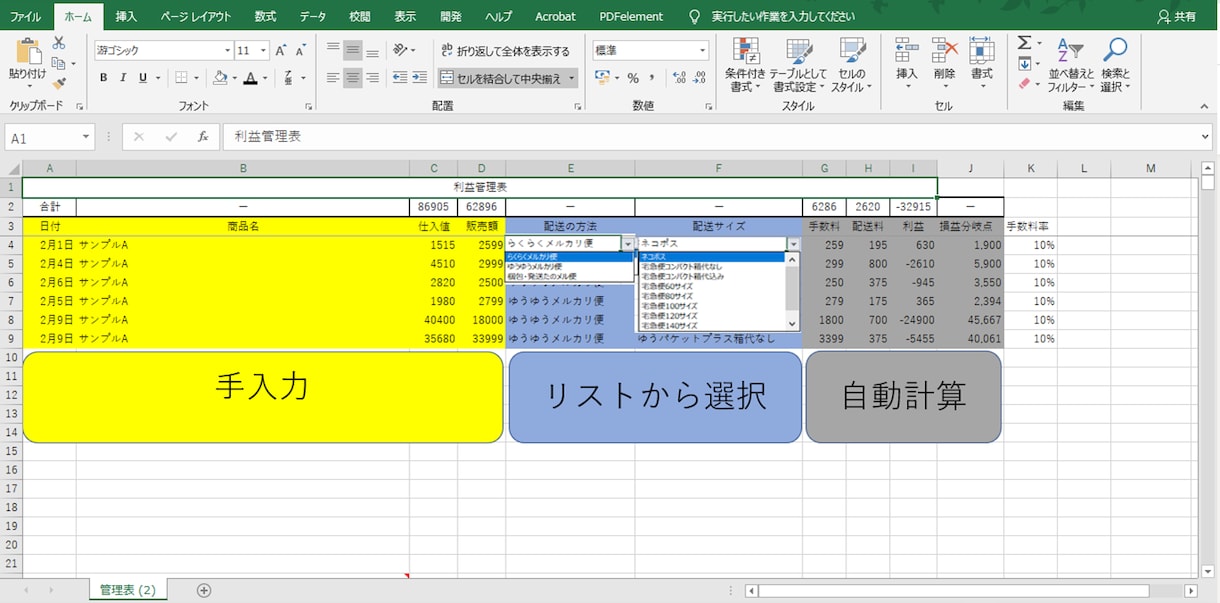
Task: Open the 標準 number format dropdown
Action: (703, 50)
